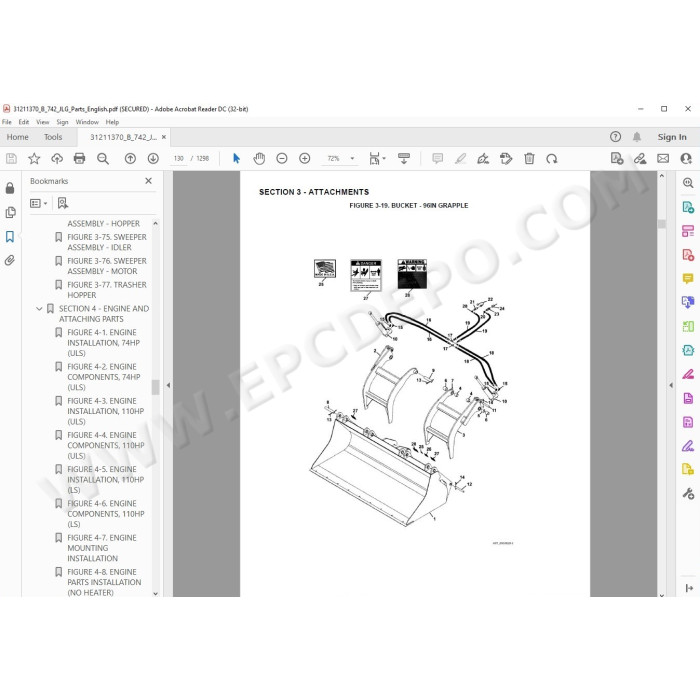
Task: Open bookmark Figure 3-75 Sweeper Assembly Idler
Action: [107, 242]
